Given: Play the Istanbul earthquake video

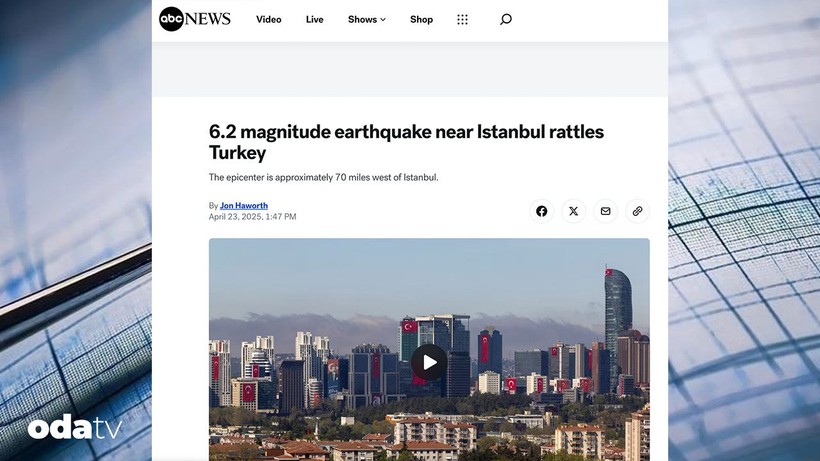Looking at the screenshot, I should (429, 362).
